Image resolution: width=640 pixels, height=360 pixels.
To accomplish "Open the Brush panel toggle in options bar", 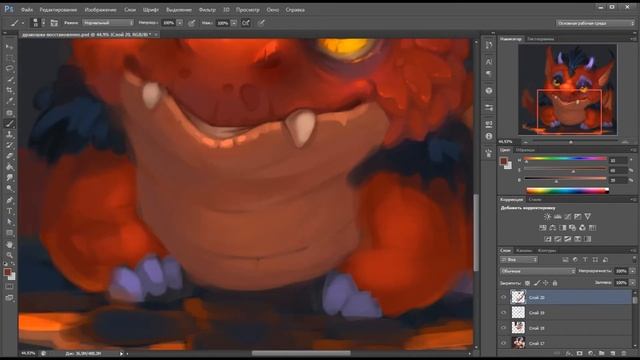I will pos(54,23).
